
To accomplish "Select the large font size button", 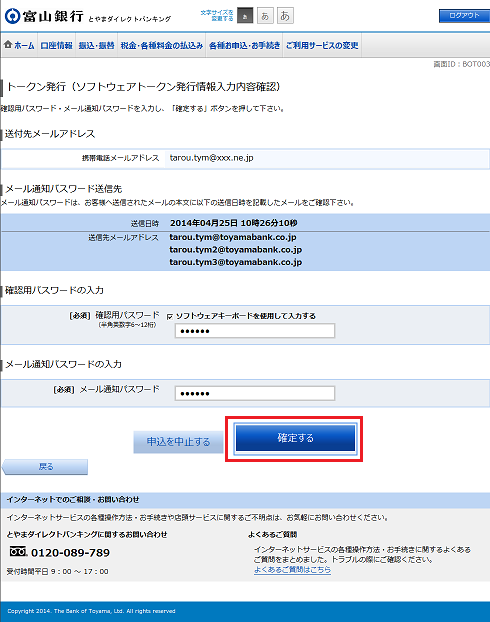I will [x=285, y=16].
